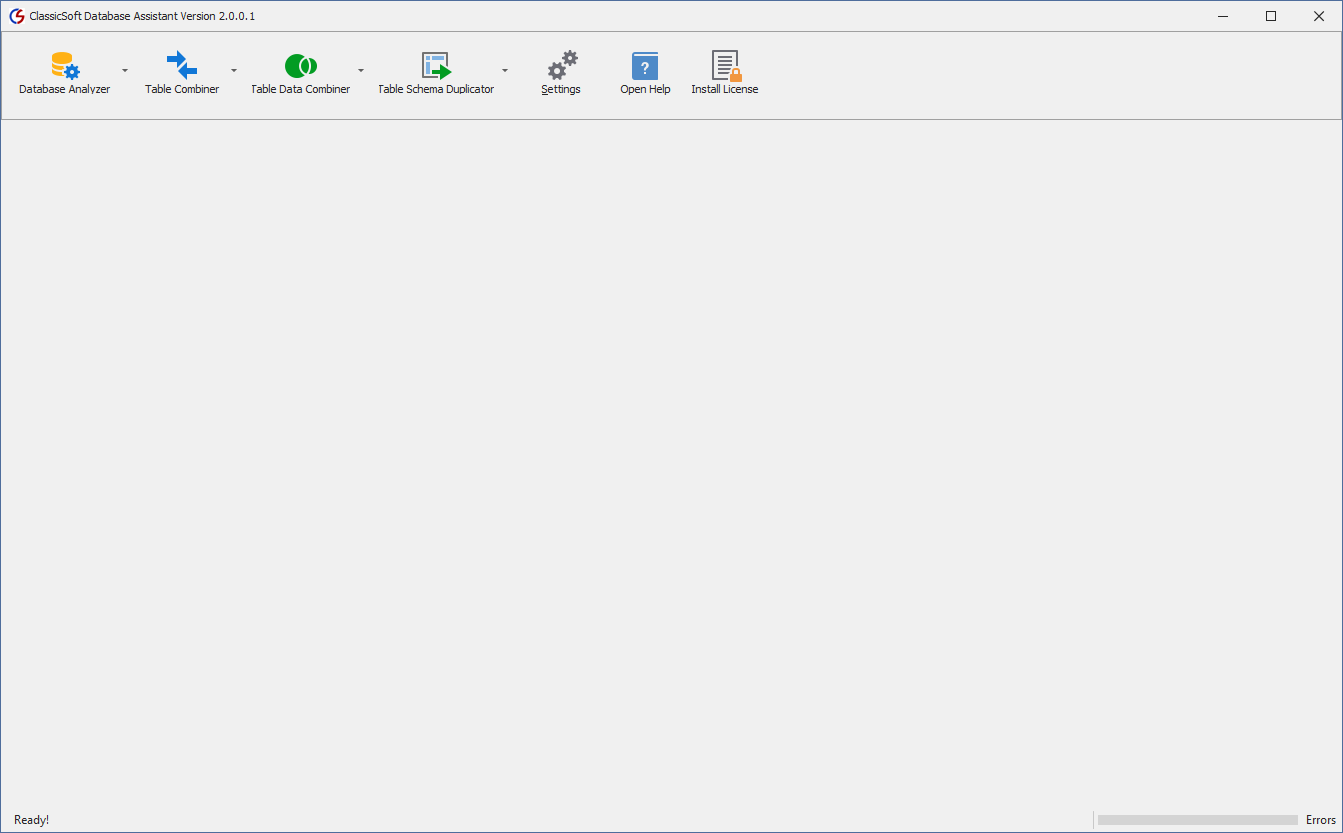Open the Table Schema Duplicator dropdown arrow

pos(505,71)
